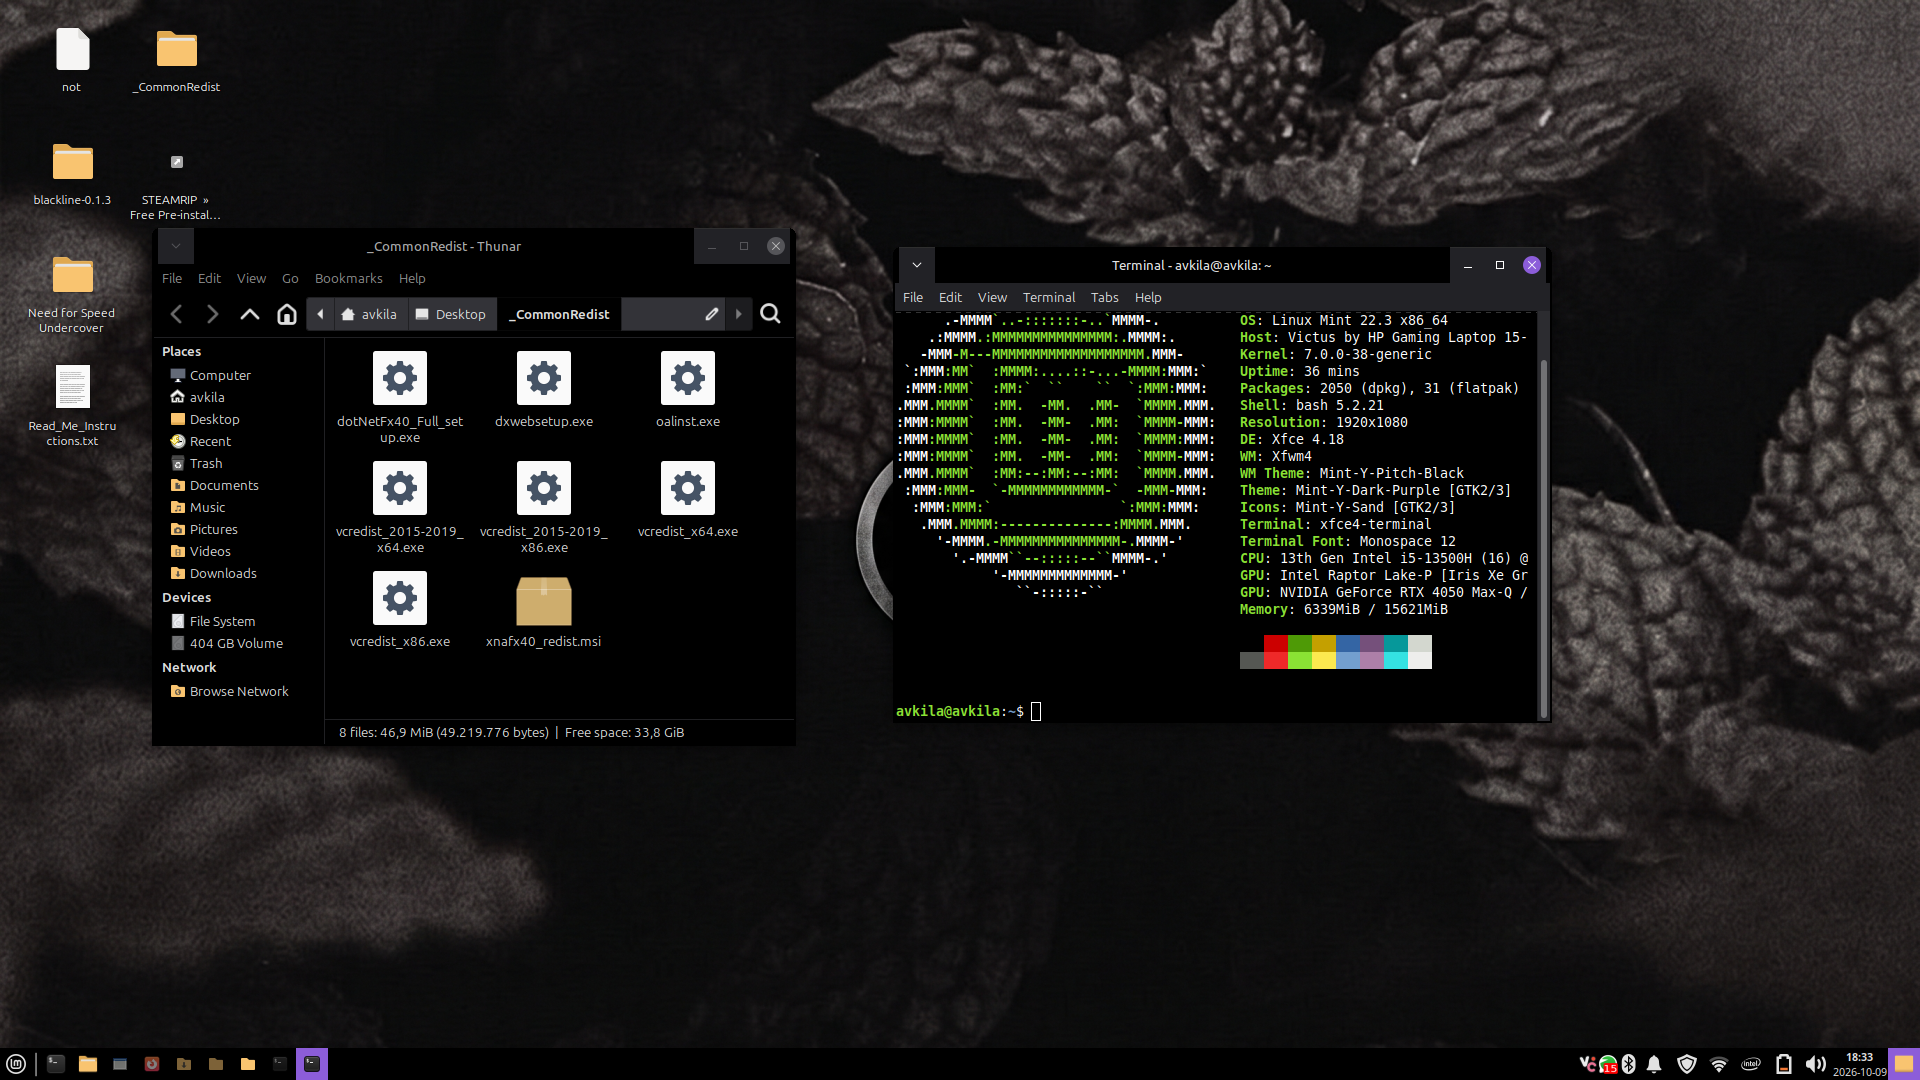This screenshot has height=1080, width=1920.
Task: Select Trash in Thunar sidebar
Action: coord(206,463)
